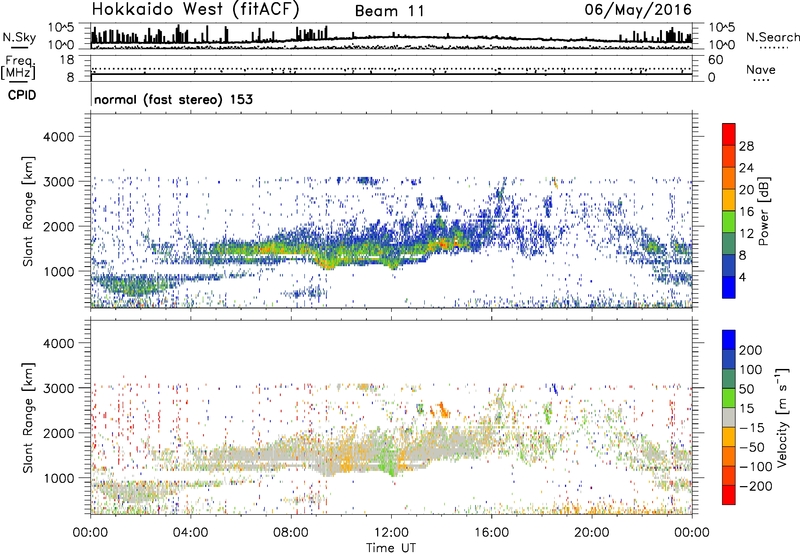Image resolution: width=800 pixels, height=554 pixels.
Task: Click the '-50' tick on the Velocity colorbar
Action: [752, 447]
